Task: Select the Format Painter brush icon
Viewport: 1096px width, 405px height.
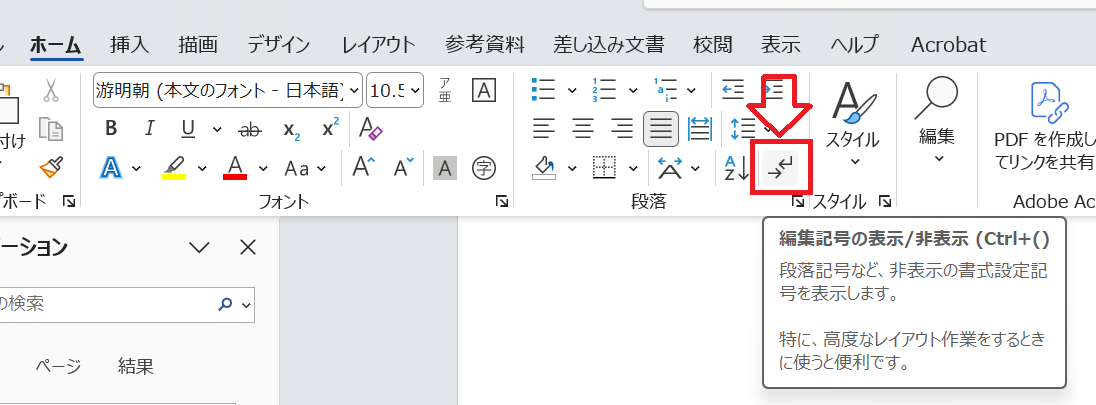Action: (x=52, y=167)
